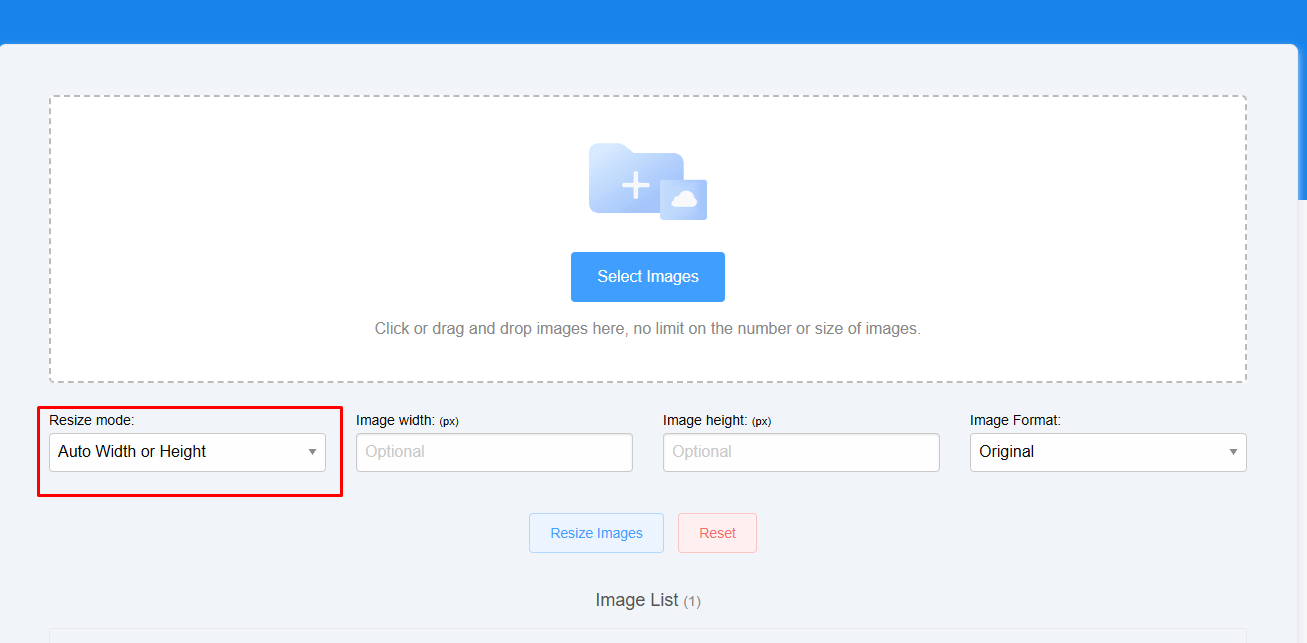This screenshot has width=1307, height=643.
Task: Click the cloud icon next to the upload folder
Action: coord(684,199)
